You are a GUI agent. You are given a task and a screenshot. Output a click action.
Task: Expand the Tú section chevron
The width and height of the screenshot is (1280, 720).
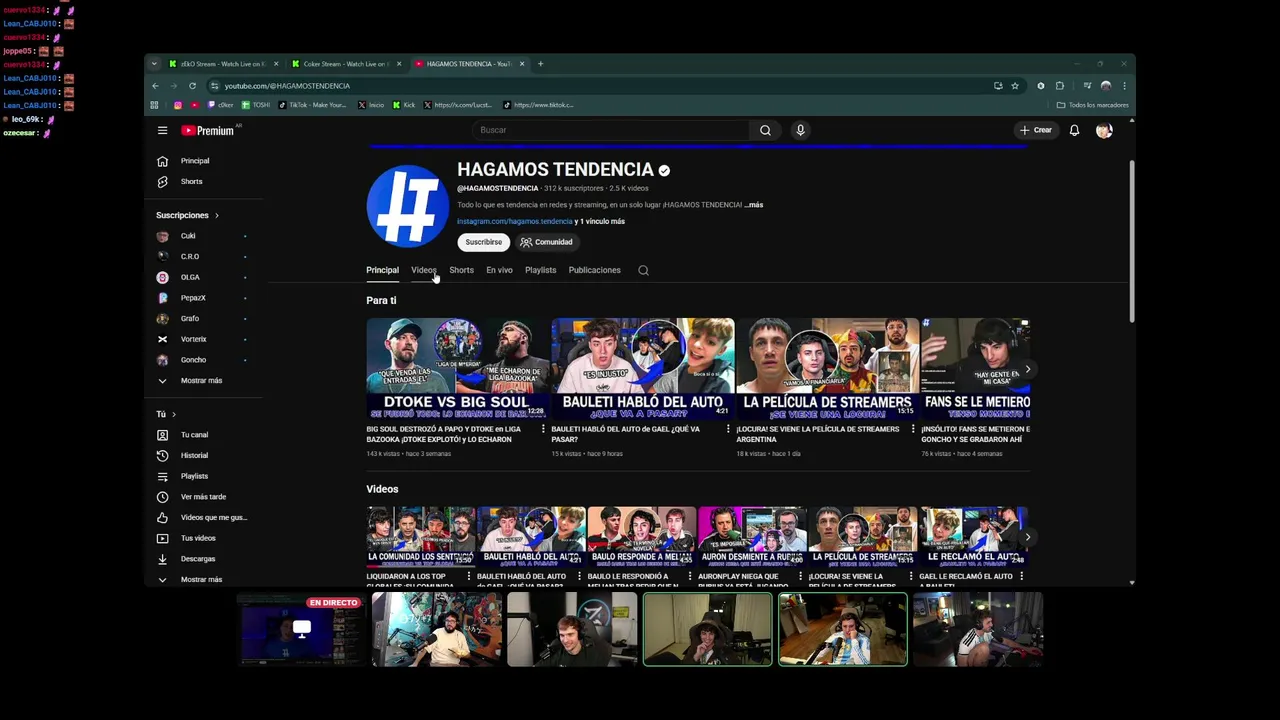[x=173, y=414]
